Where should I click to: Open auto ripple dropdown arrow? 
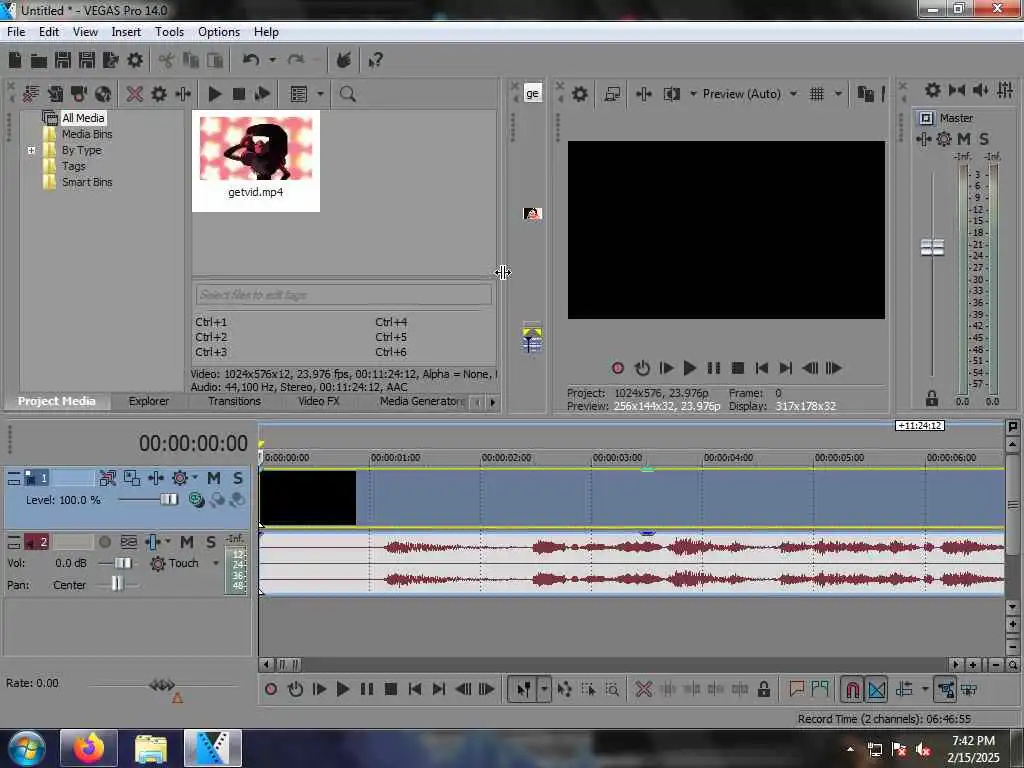pyautogui.click(x=924, y=690)
